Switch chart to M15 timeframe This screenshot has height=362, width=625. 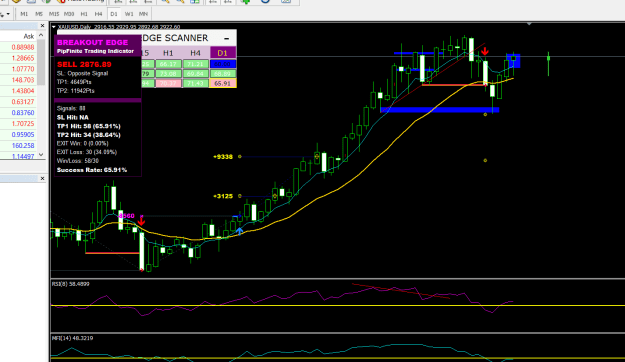(54, 14)
